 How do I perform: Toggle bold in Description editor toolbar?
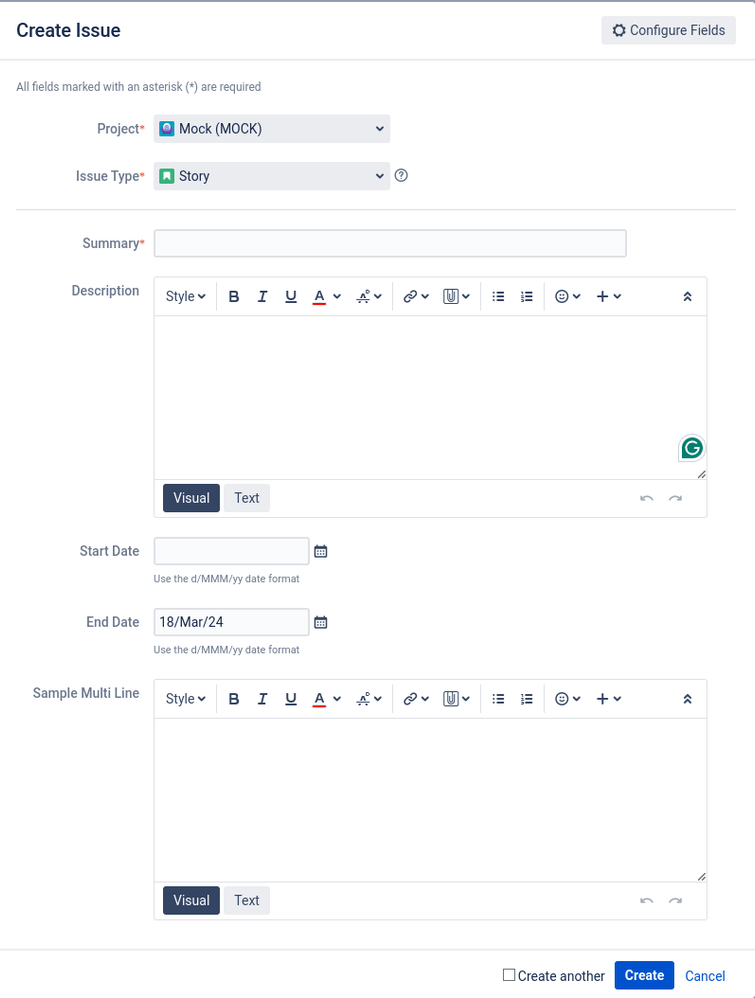[234, 297]
